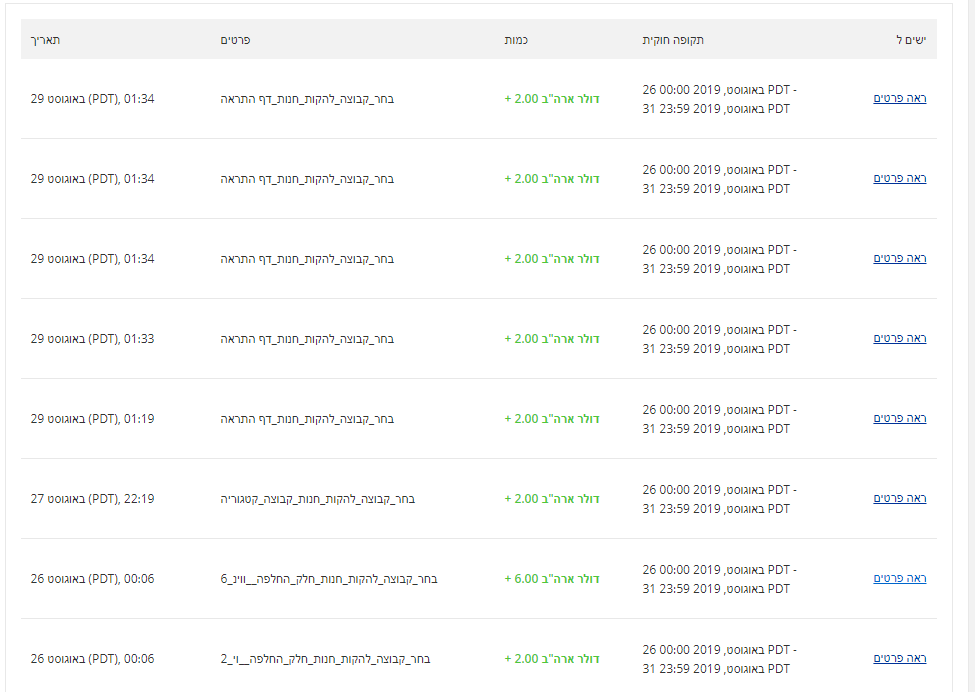Click the תקופה חוקית column header
The width and height of the screenshot is (975, 692).
click(673, 40)
